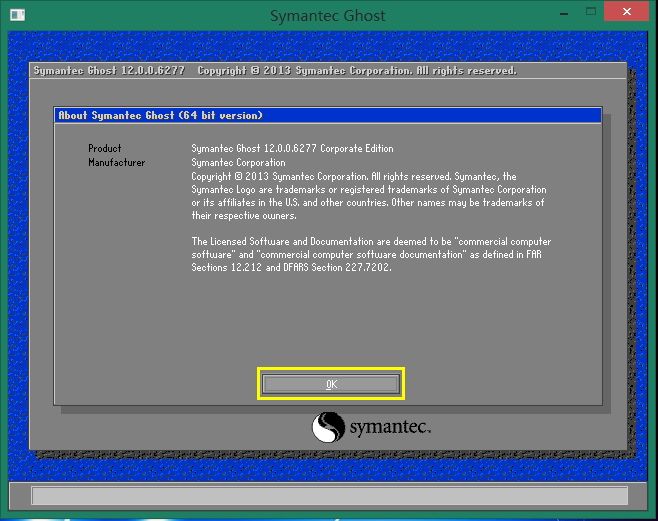Click 'Symantec Corporation' manufacturer value

click(238, 163)
